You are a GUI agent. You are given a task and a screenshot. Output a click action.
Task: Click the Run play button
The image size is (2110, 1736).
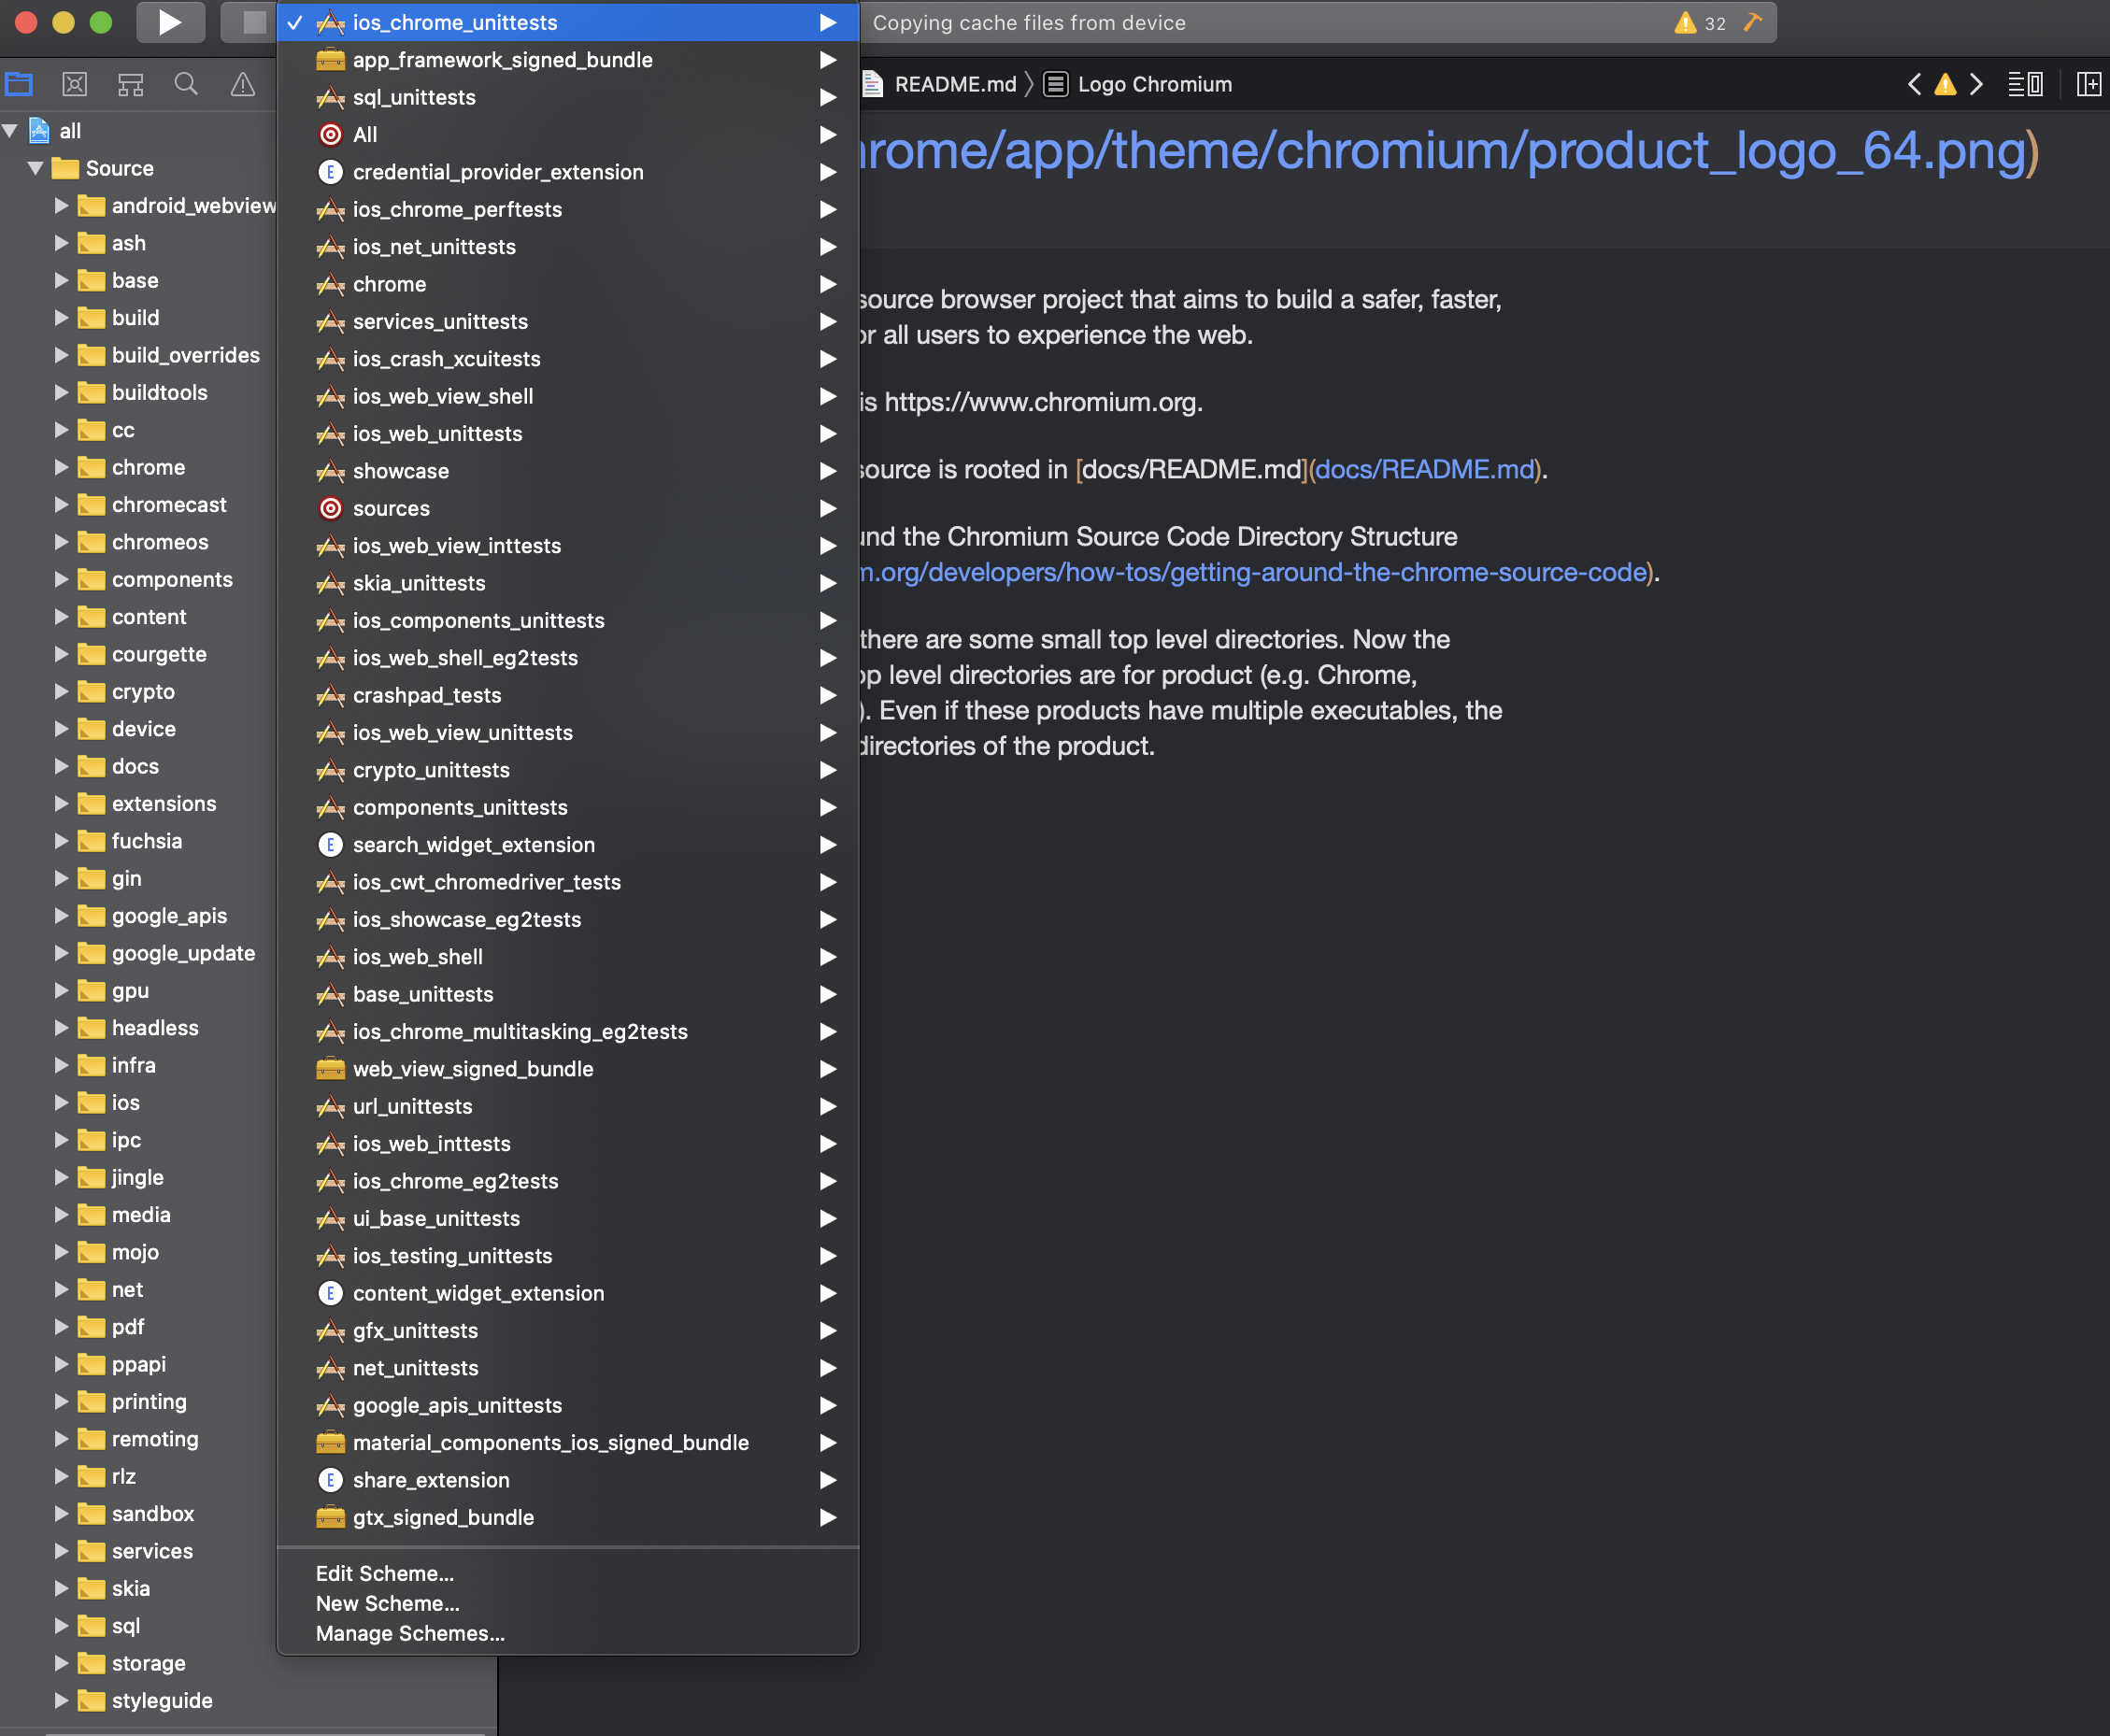(x=170, y=22)
